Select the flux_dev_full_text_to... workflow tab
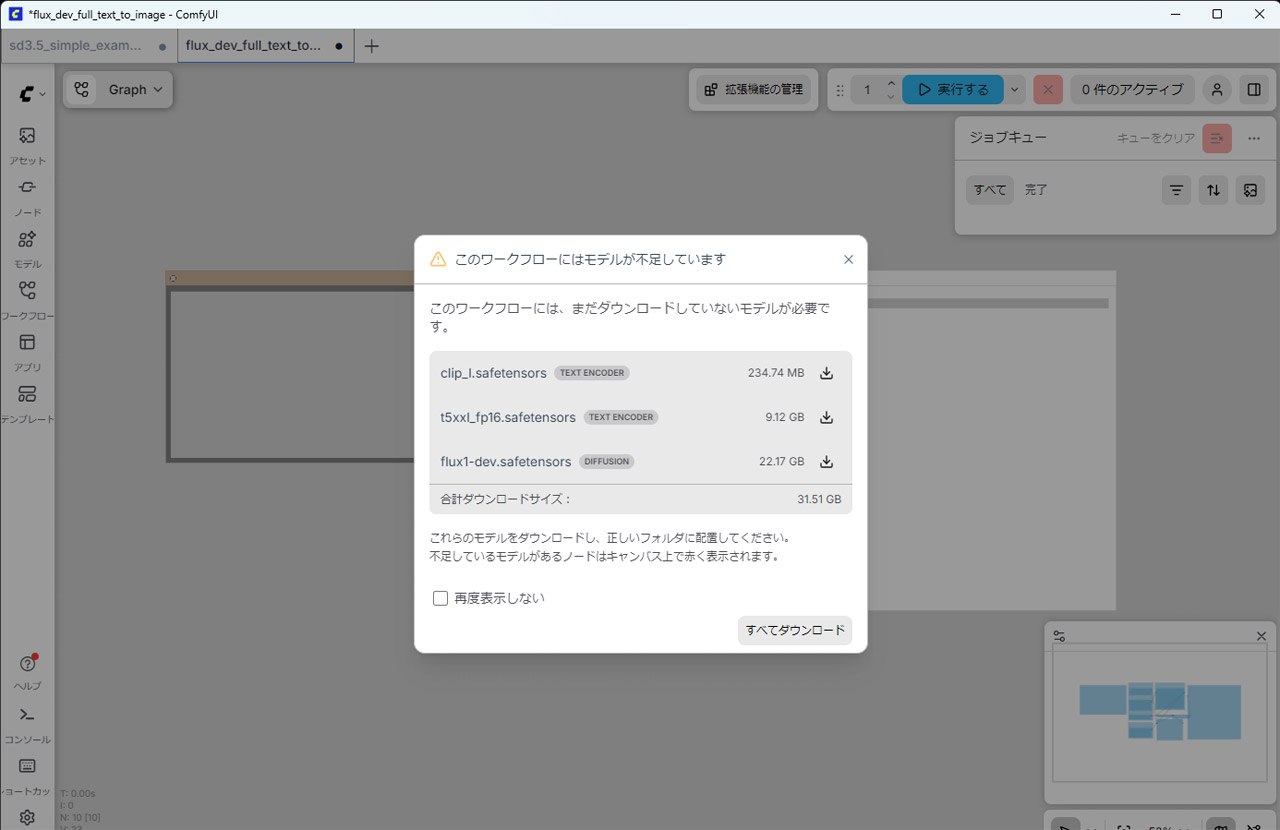The height and width of the screenshot is (830, 1280). click(x=266, y=46)
